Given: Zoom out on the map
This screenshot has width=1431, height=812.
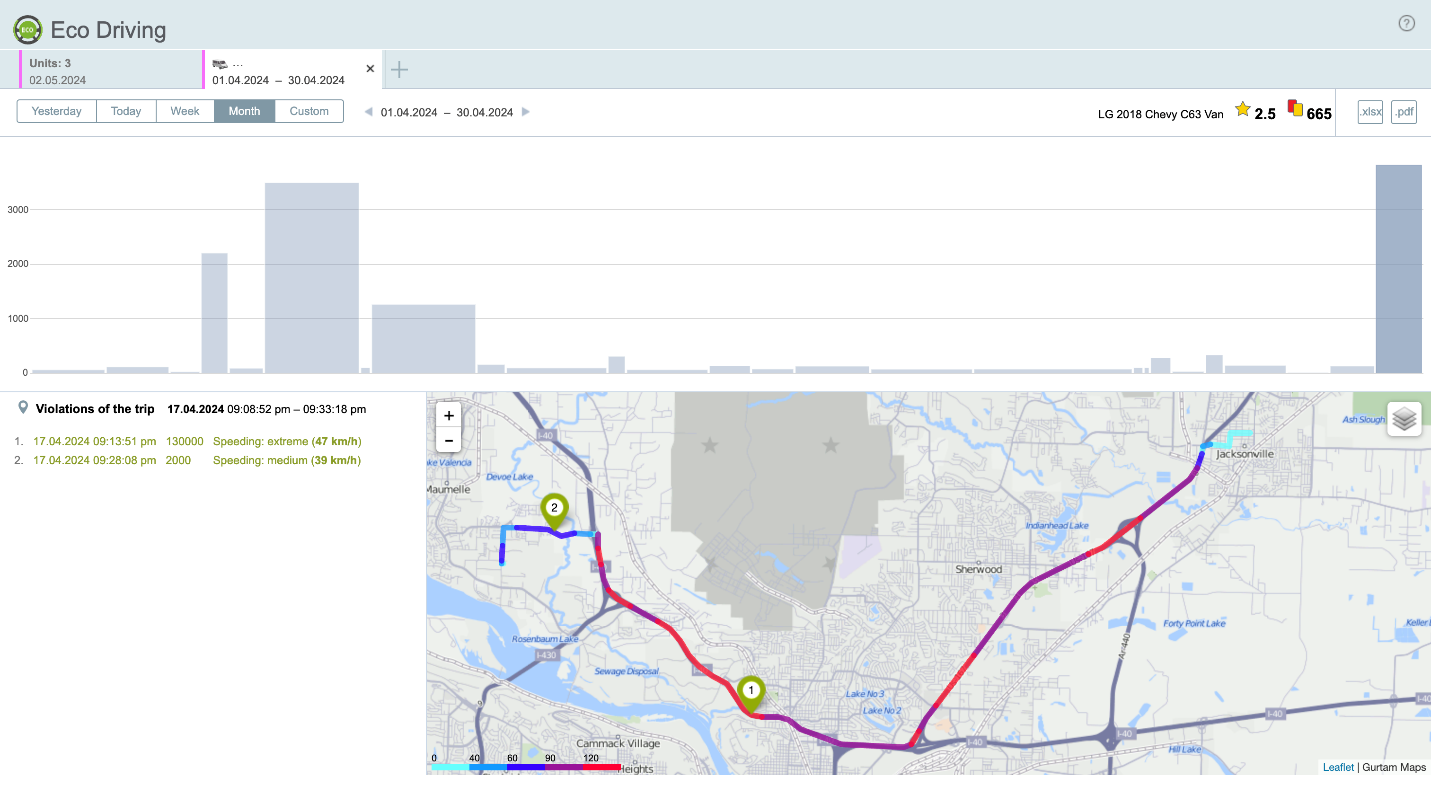Looking at the screenshot, I should (x=448, y=440).
